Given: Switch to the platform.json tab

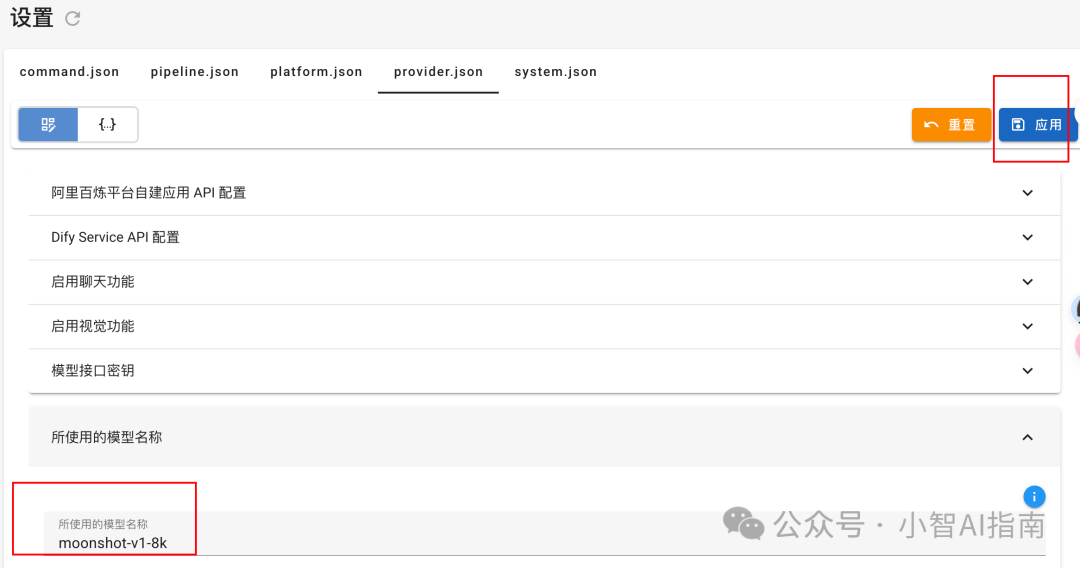Looking at the screenshot, I should point(316,72).
